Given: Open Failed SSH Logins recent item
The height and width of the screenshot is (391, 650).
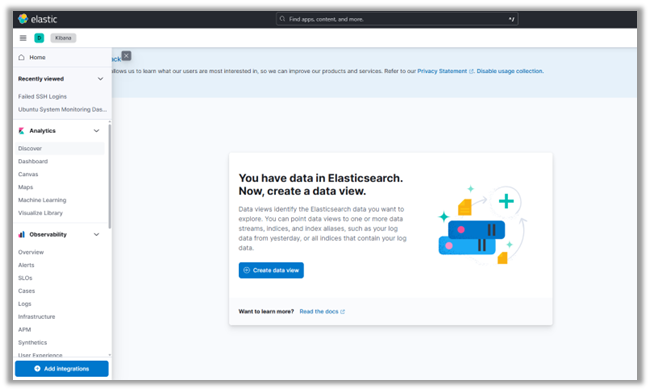Looking at the screenshot, I should [x=42, y=97].
